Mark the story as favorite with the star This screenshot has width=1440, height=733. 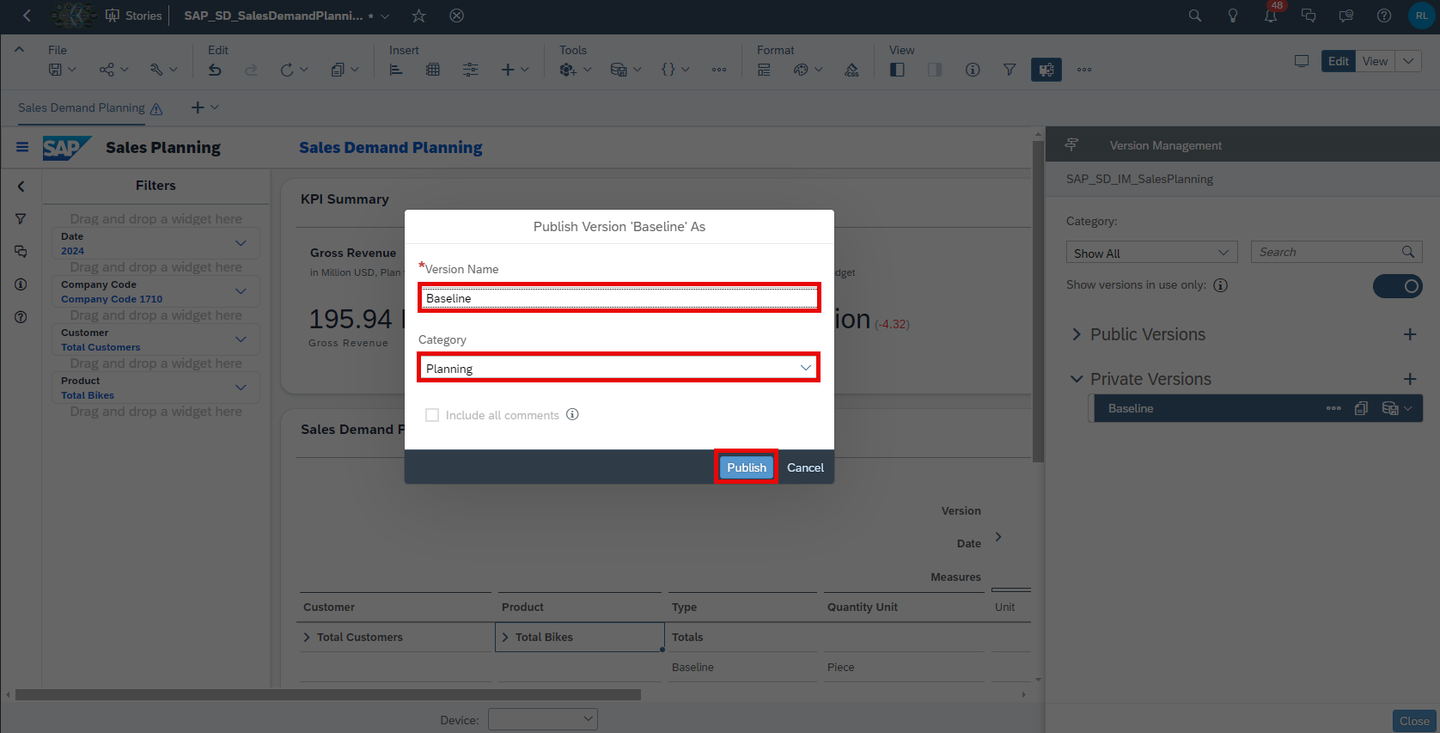coord(419,16)
